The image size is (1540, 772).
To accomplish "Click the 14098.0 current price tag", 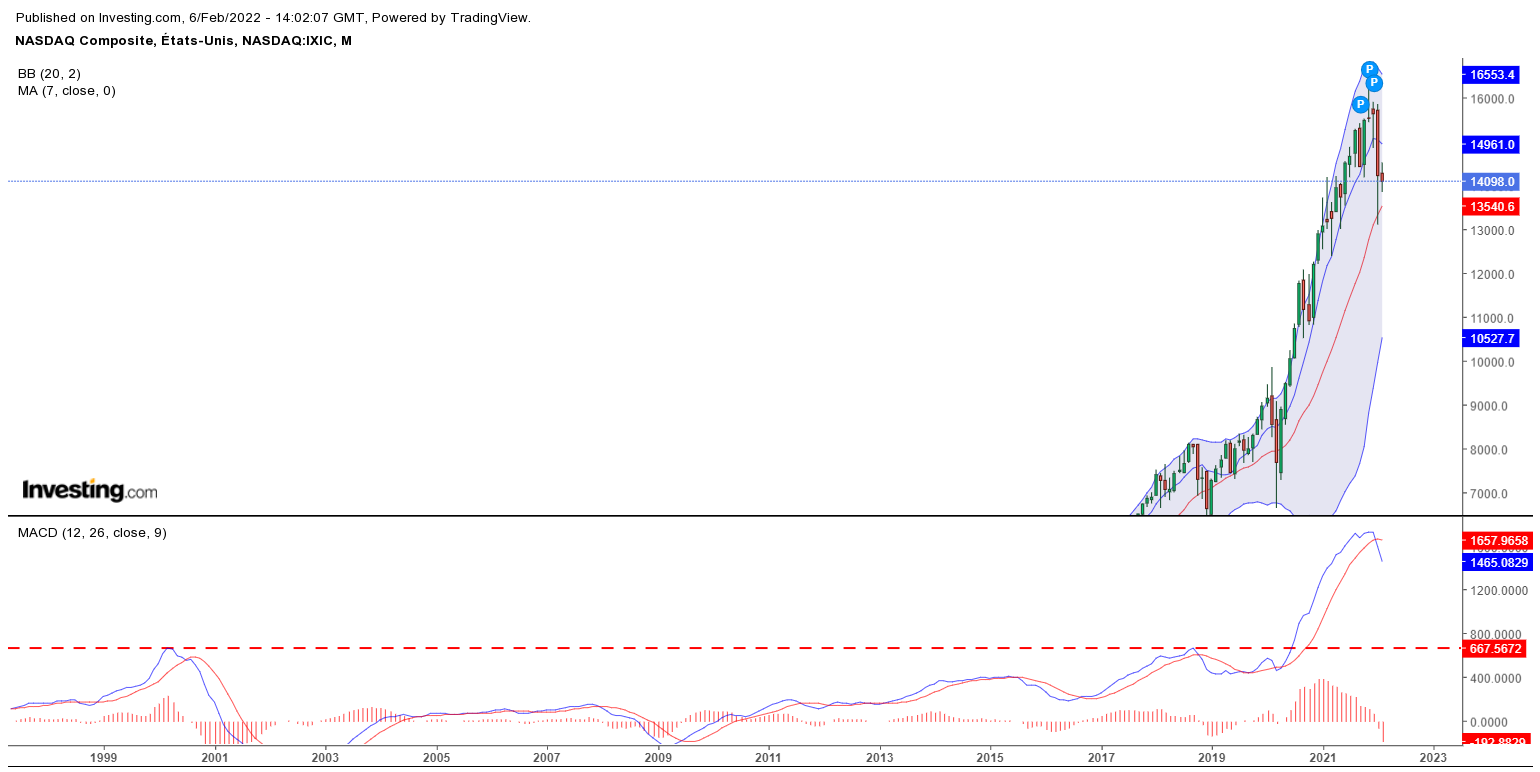I will pyautogui.click(x=1492, y=181).
